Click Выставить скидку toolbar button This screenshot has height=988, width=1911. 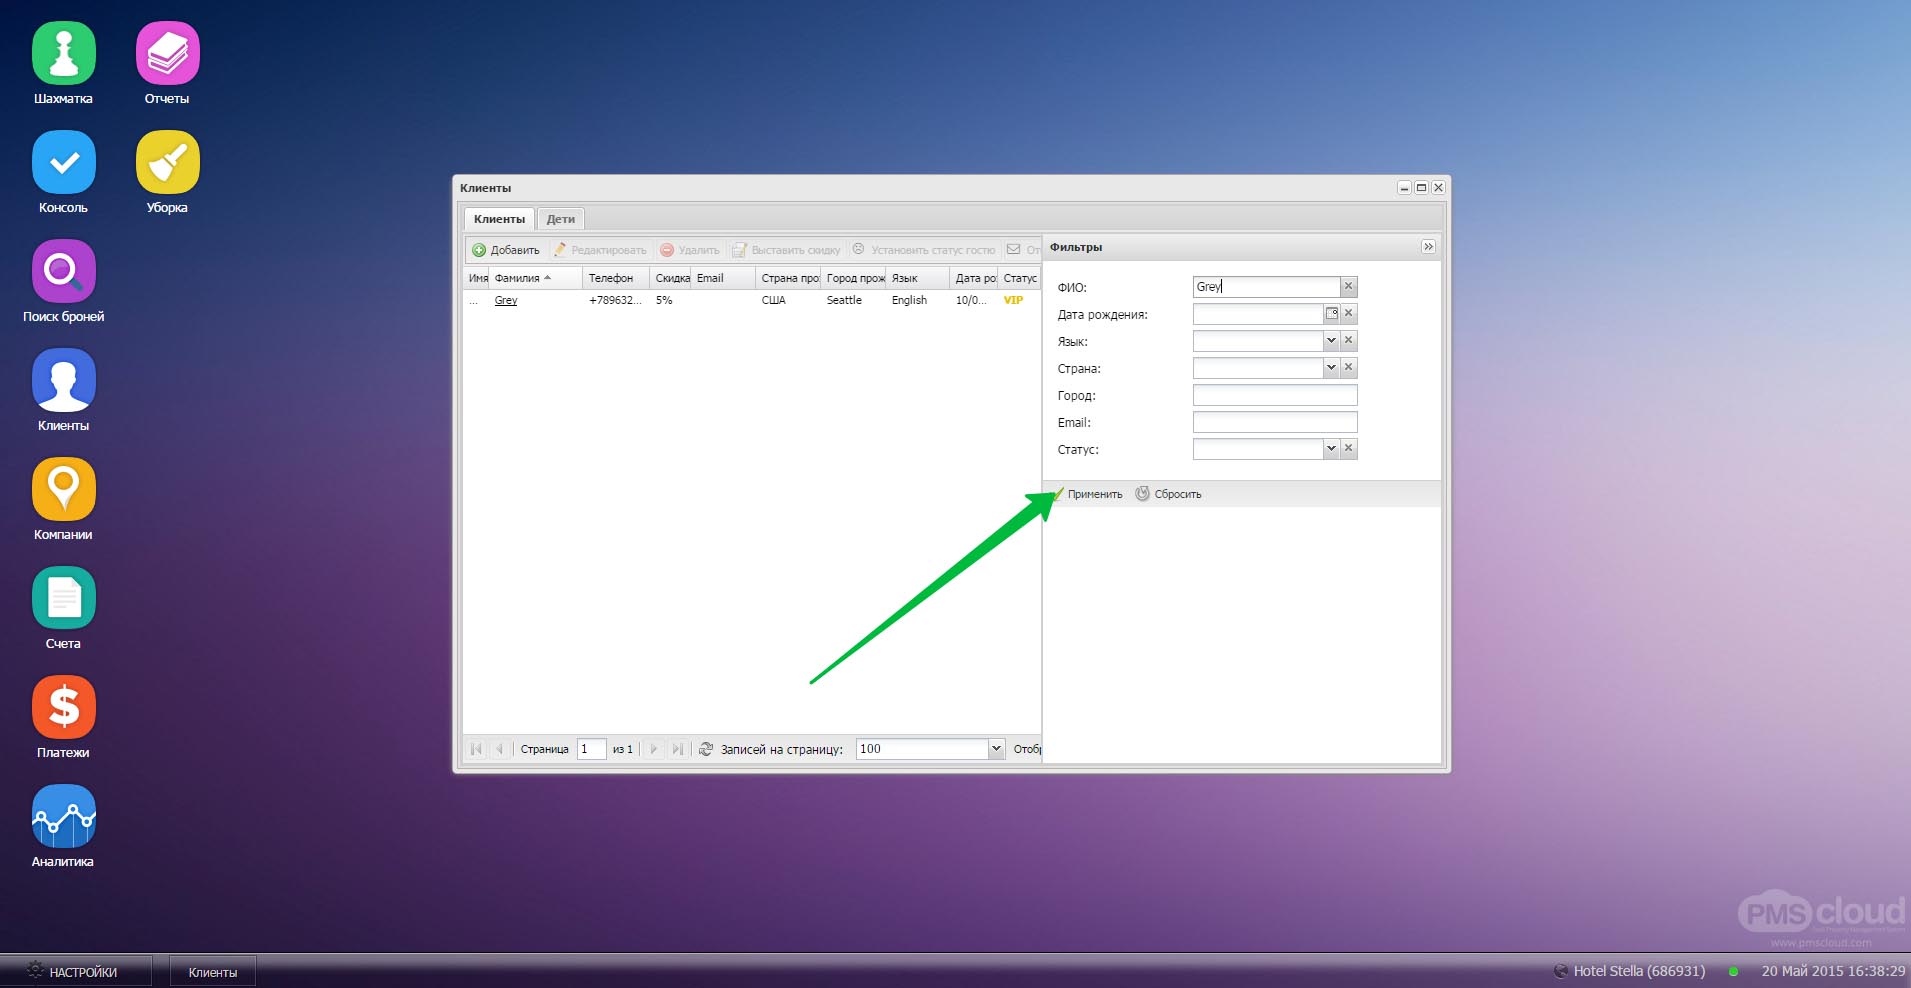click(786, 250)
